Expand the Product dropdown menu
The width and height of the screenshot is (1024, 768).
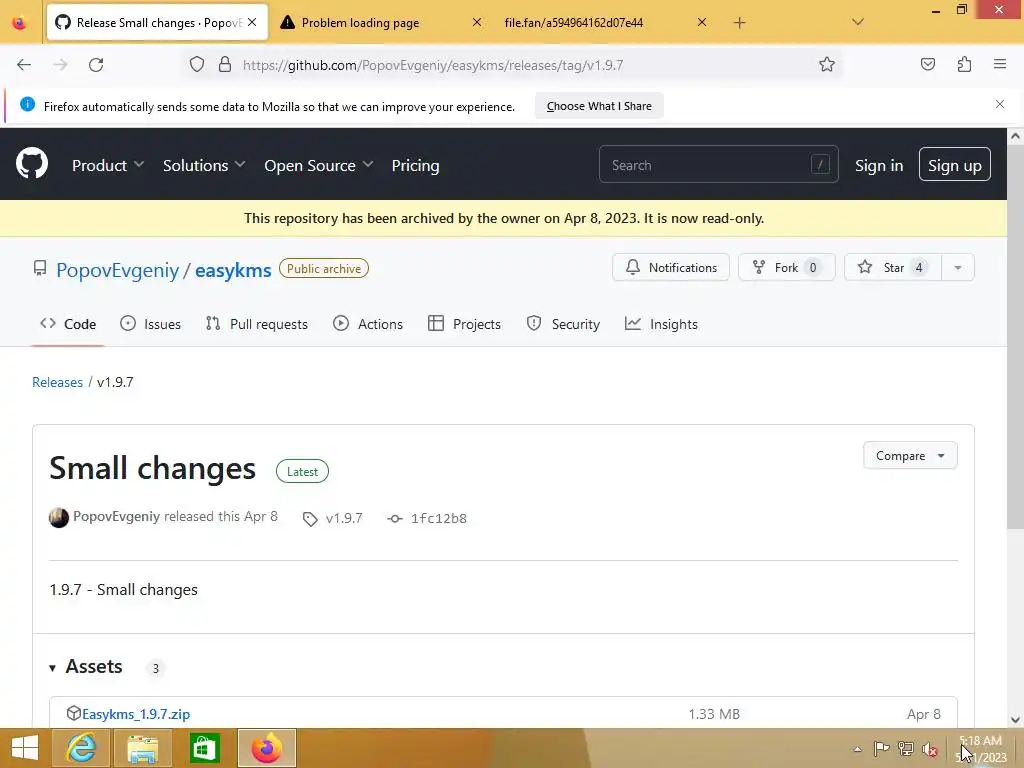click(108, 165)
